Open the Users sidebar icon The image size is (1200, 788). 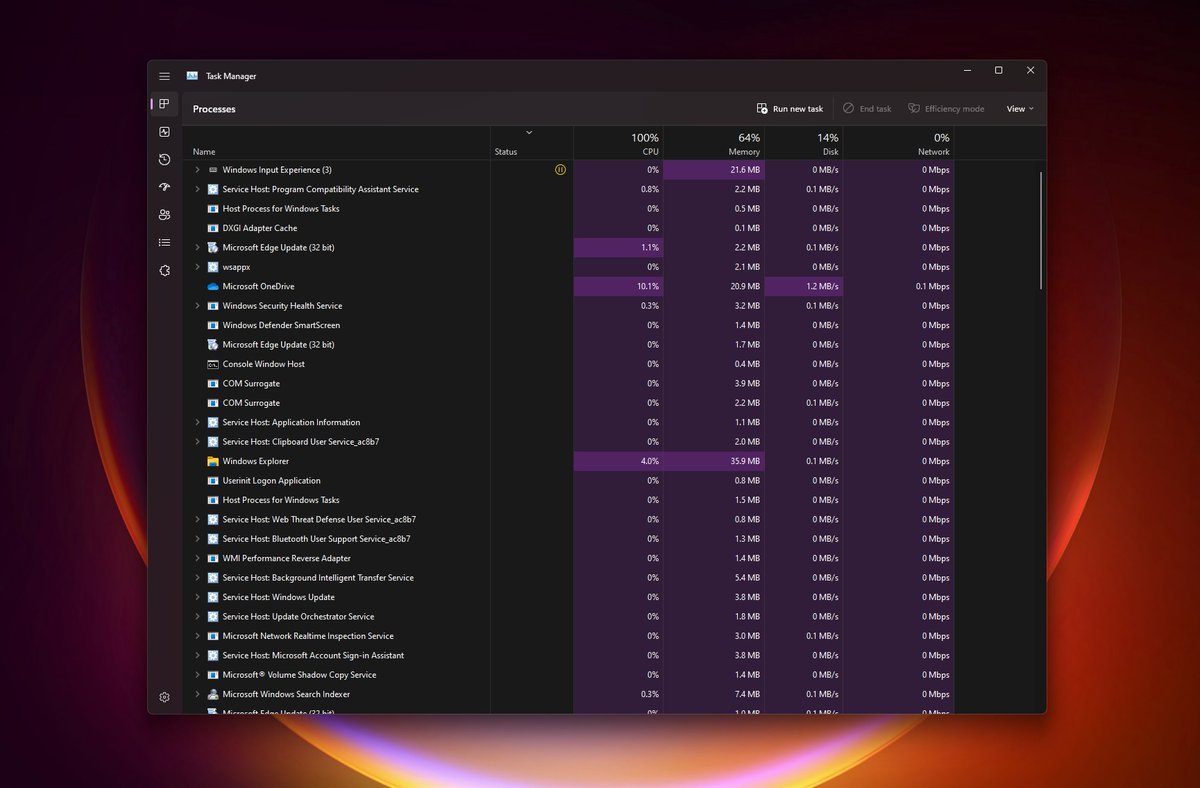(164, 215)
